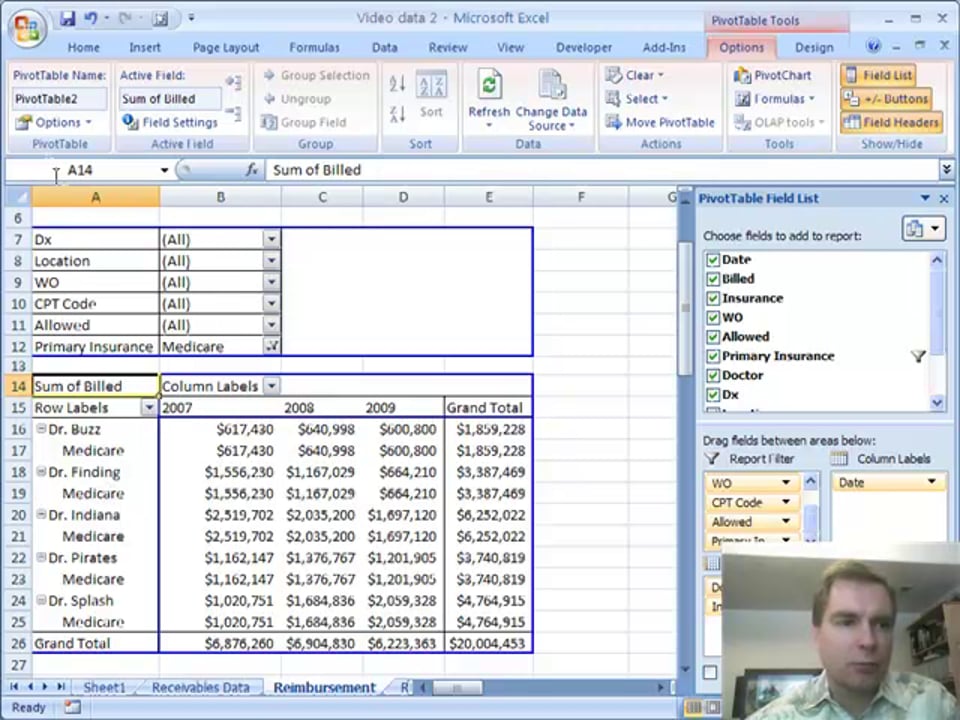Collapse entire field icon
This screenshot has width=960, height=720.
[x=233, y=113]
